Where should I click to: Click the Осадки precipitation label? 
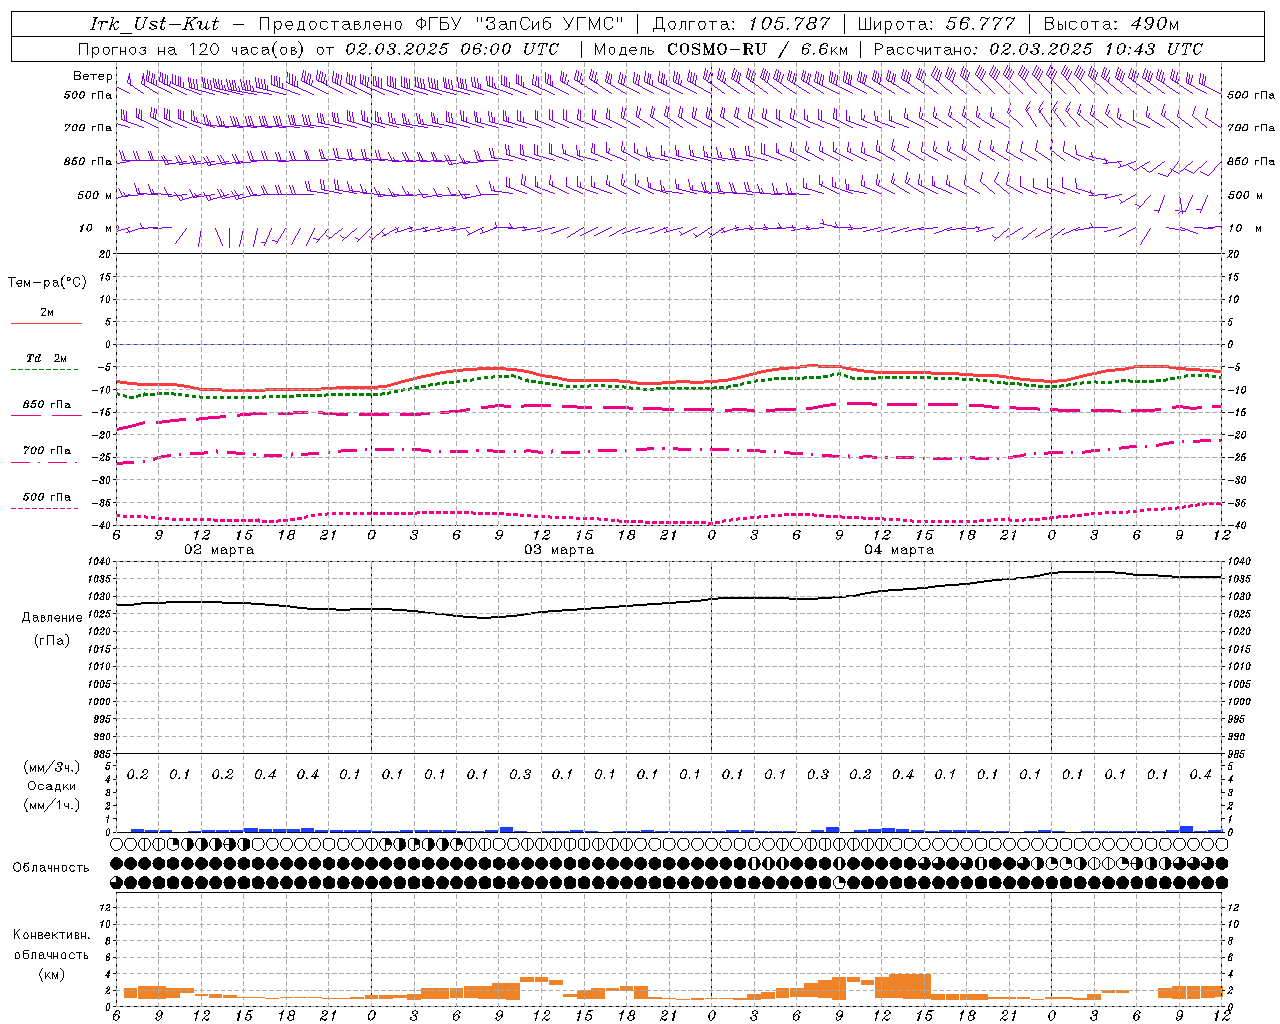click(x=52, y=786)
